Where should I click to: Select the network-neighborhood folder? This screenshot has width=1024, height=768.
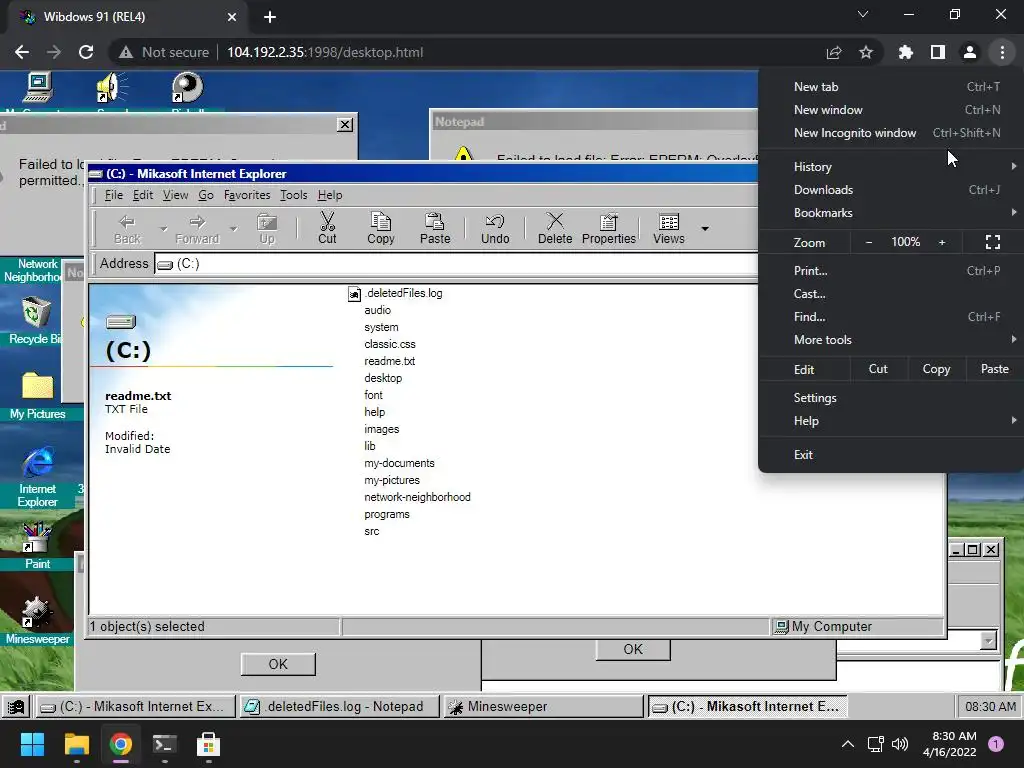pos(417,497)
